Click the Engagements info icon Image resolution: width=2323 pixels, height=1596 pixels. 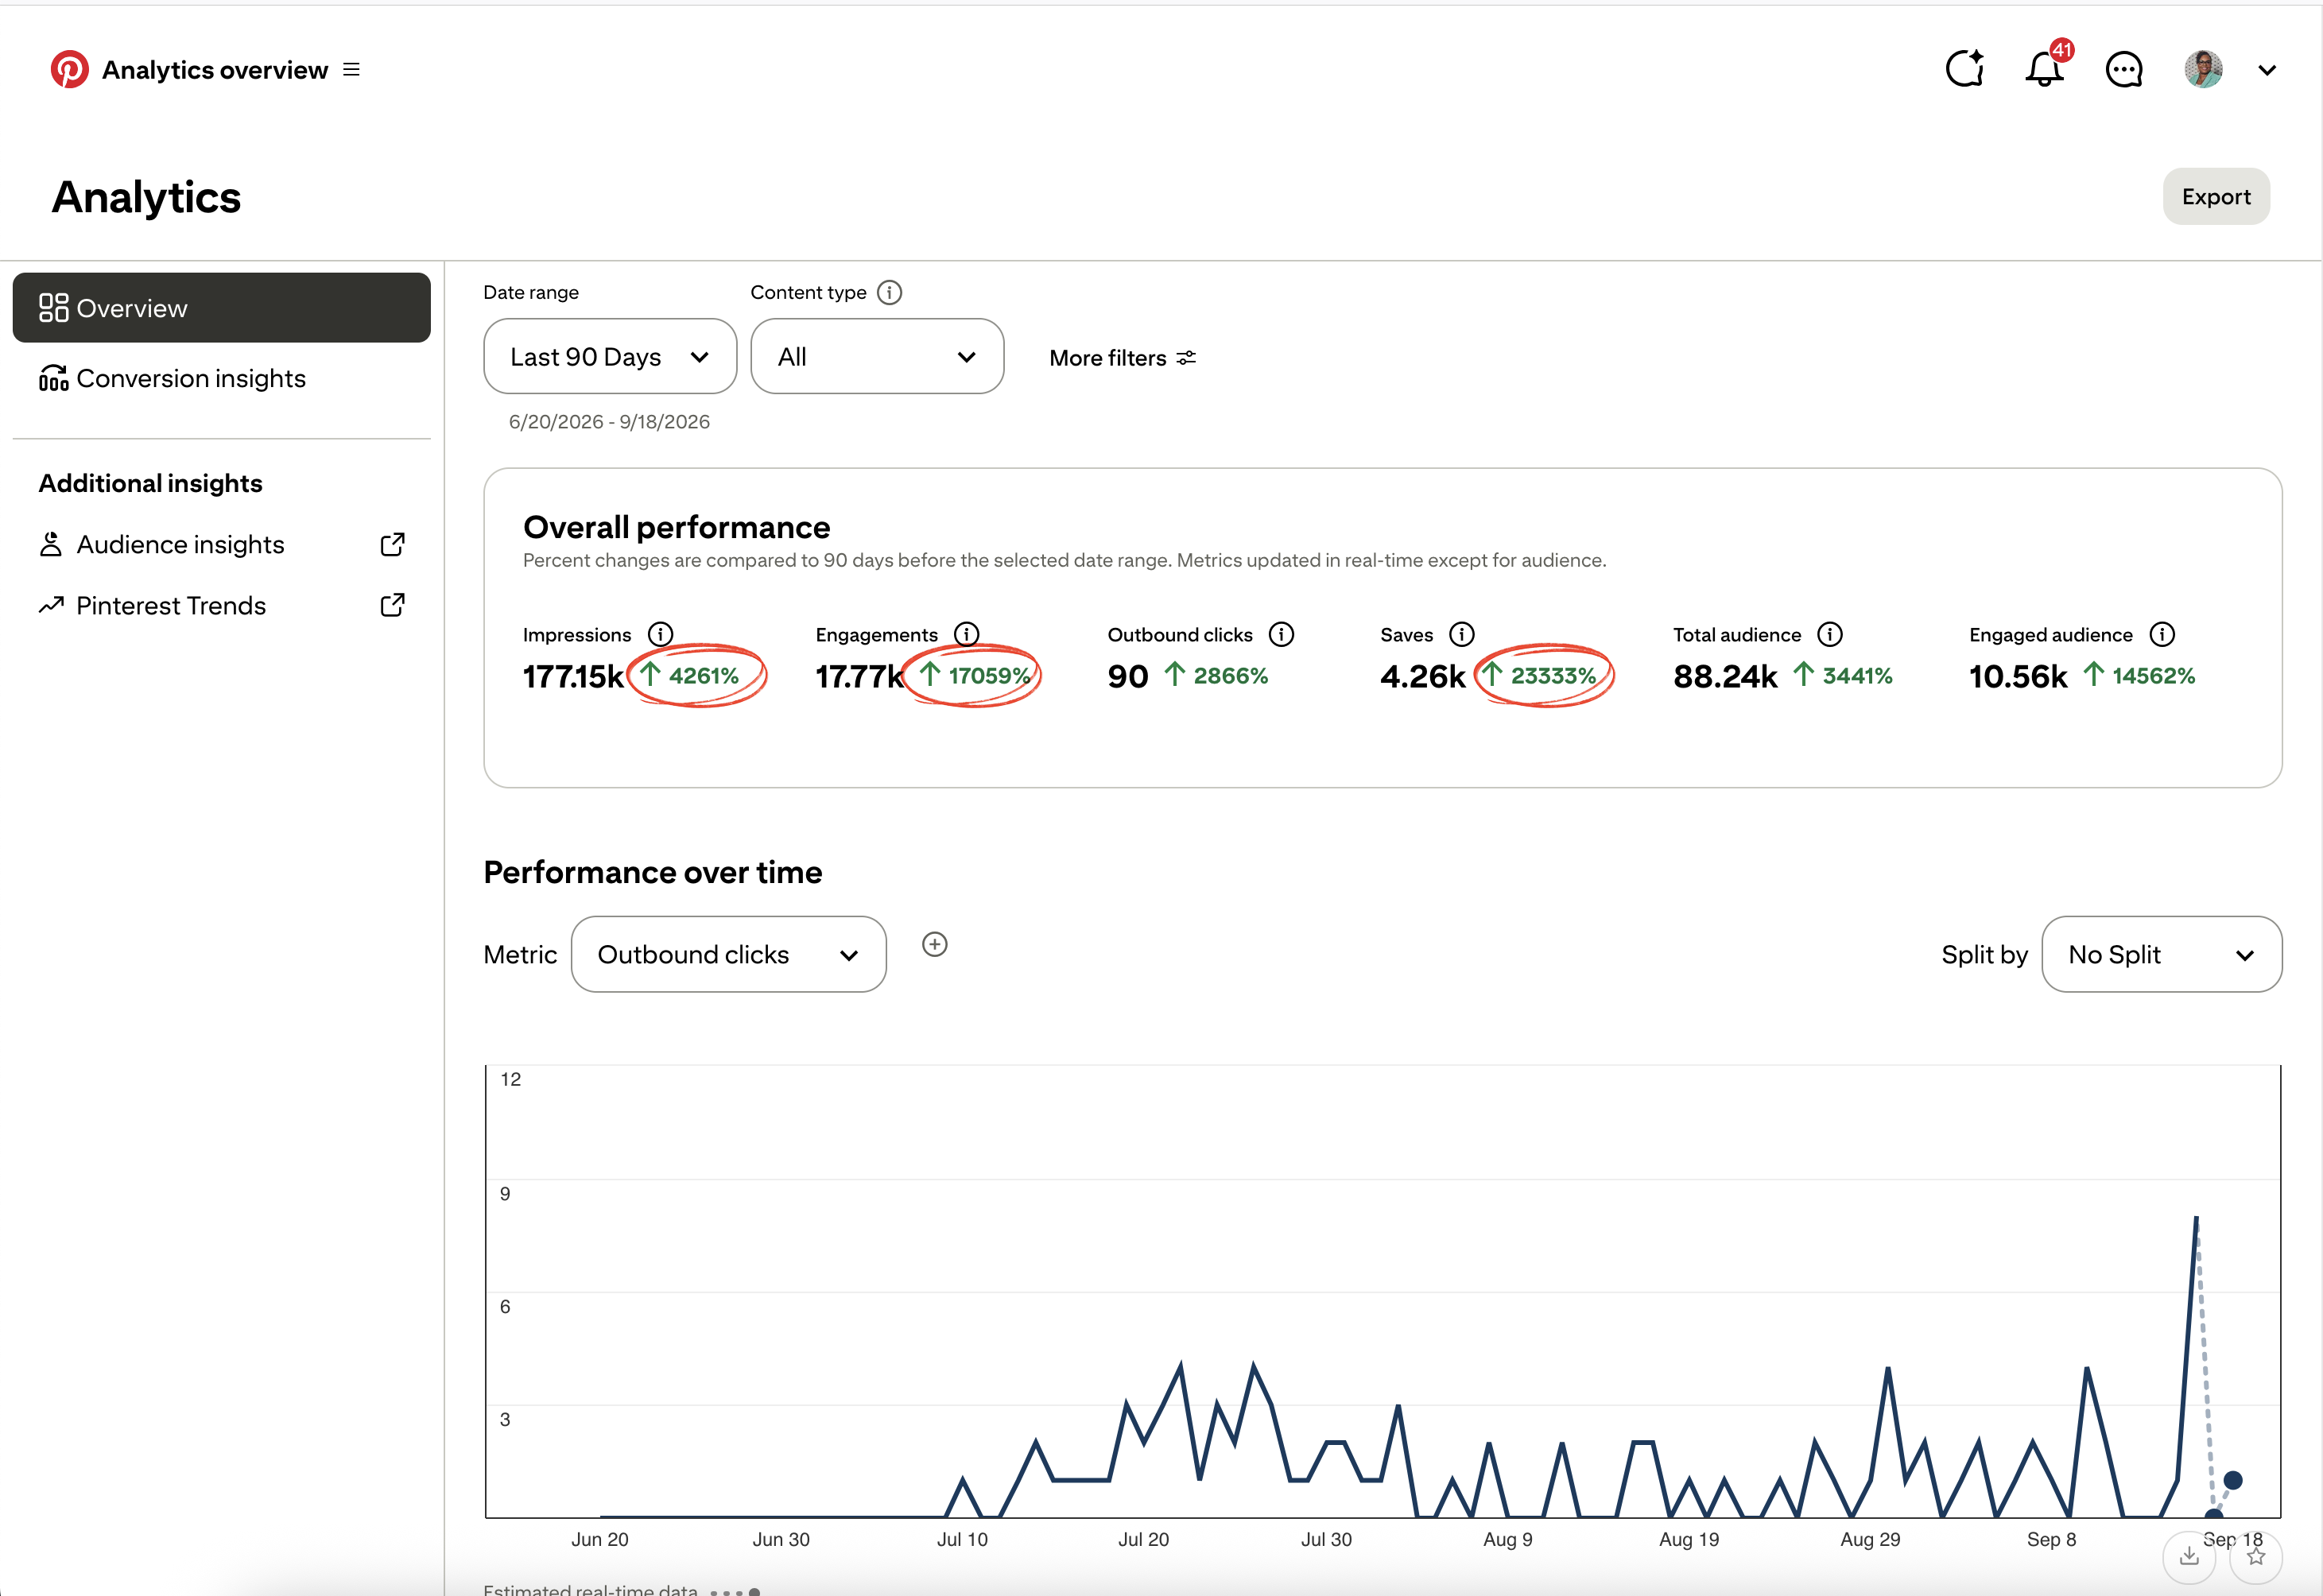point(966,634)
